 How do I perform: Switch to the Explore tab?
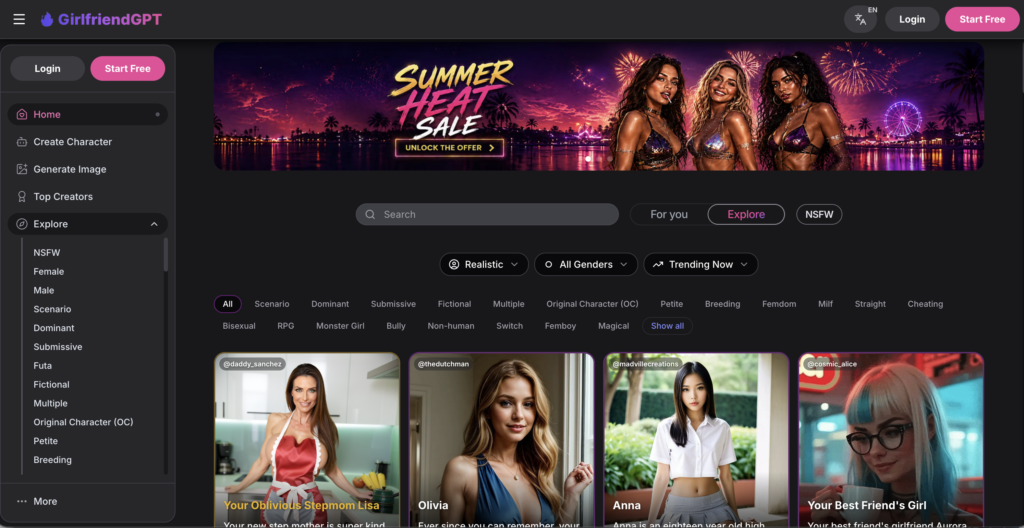click(746, 214)
